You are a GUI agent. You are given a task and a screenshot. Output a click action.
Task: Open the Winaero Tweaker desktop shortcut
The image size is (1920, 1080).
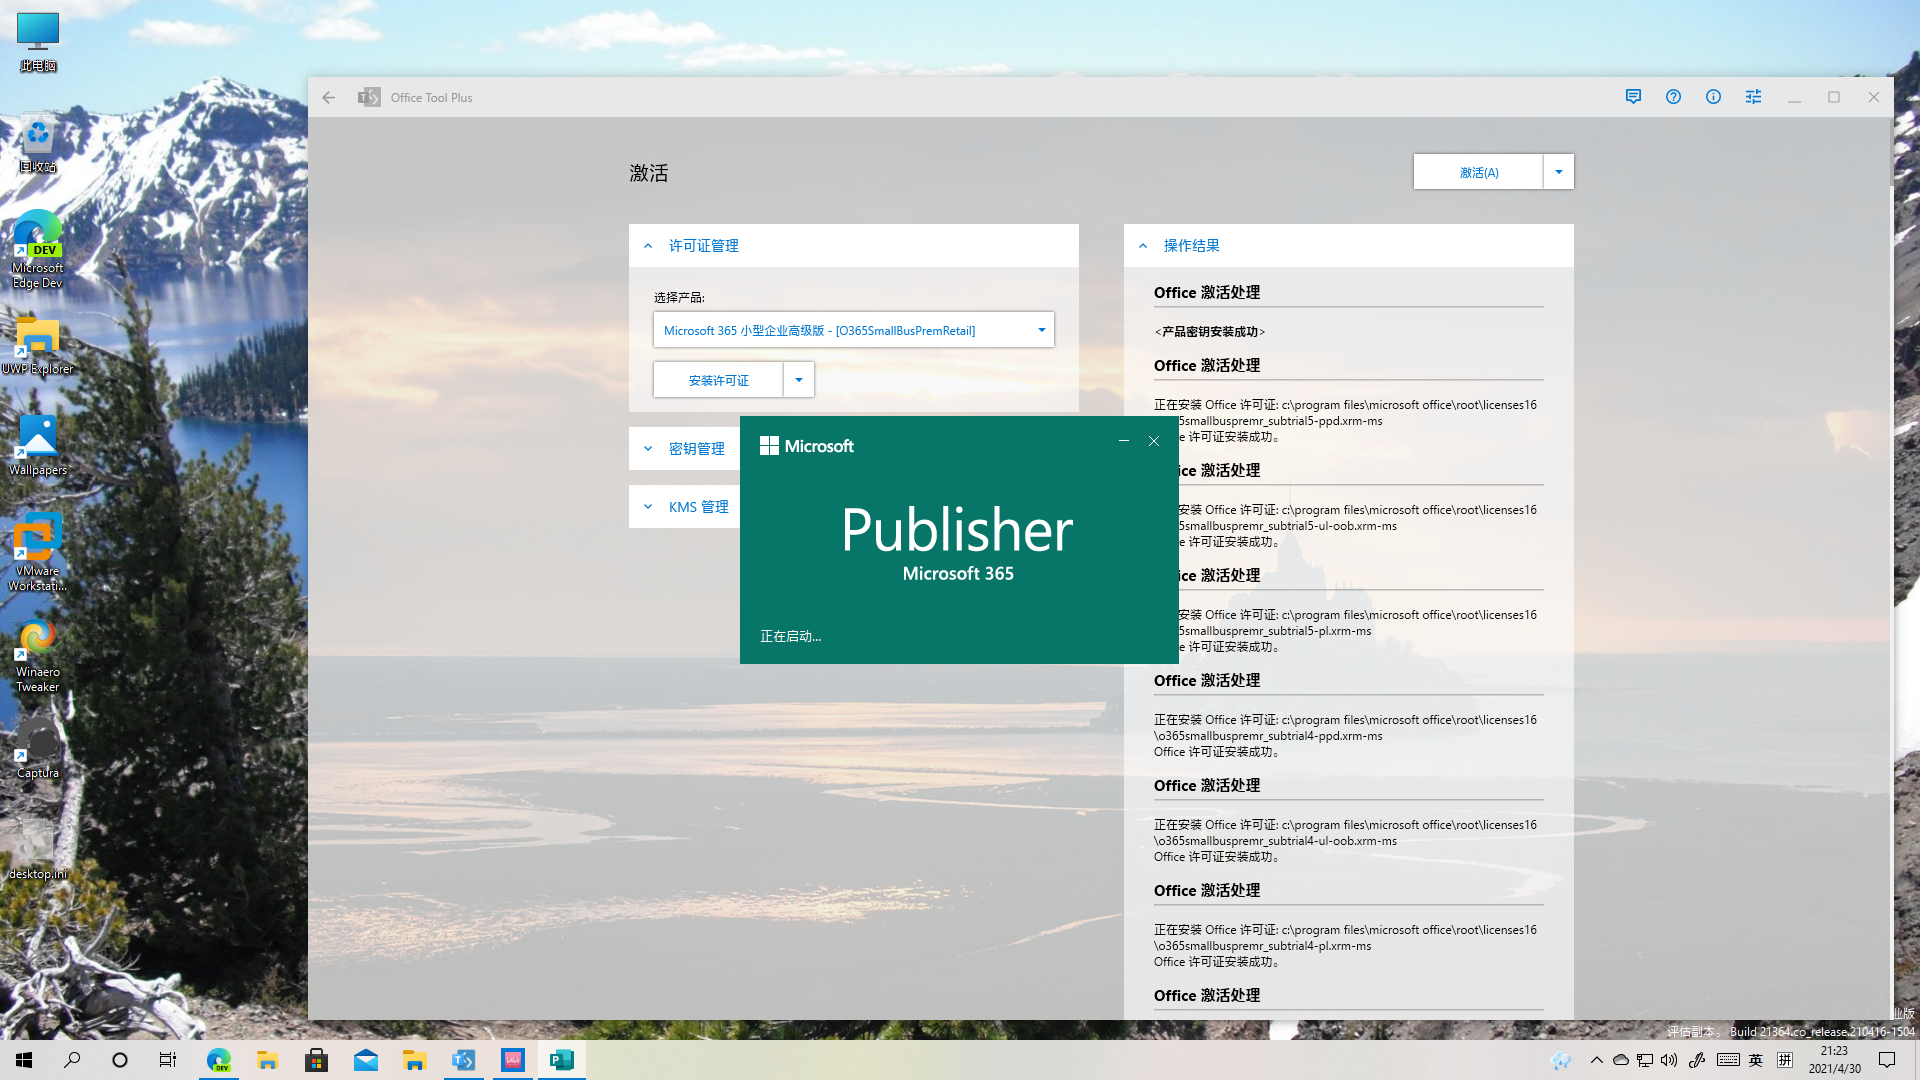38,656
